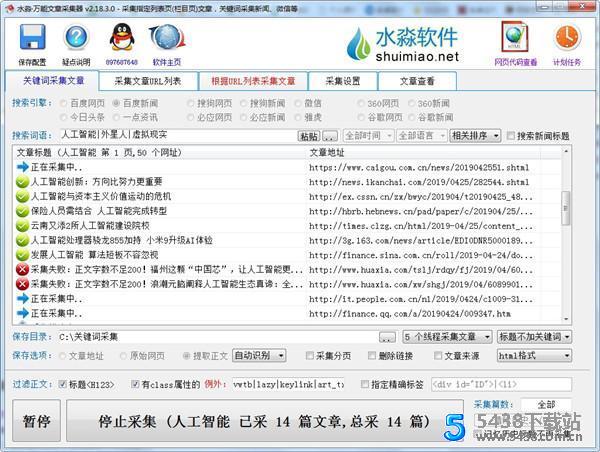
Task: Click the 文章地址 column header
Action: [424, 152]
